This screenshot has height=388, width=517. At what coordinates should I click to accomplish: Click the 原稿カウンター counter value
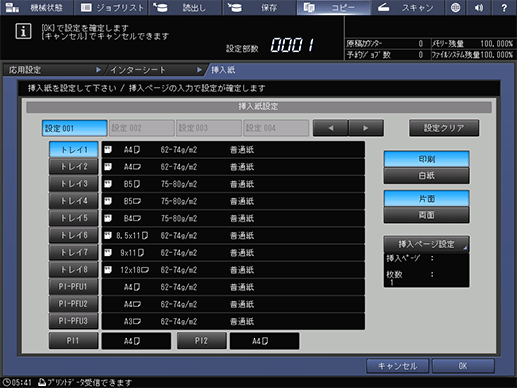421,44
